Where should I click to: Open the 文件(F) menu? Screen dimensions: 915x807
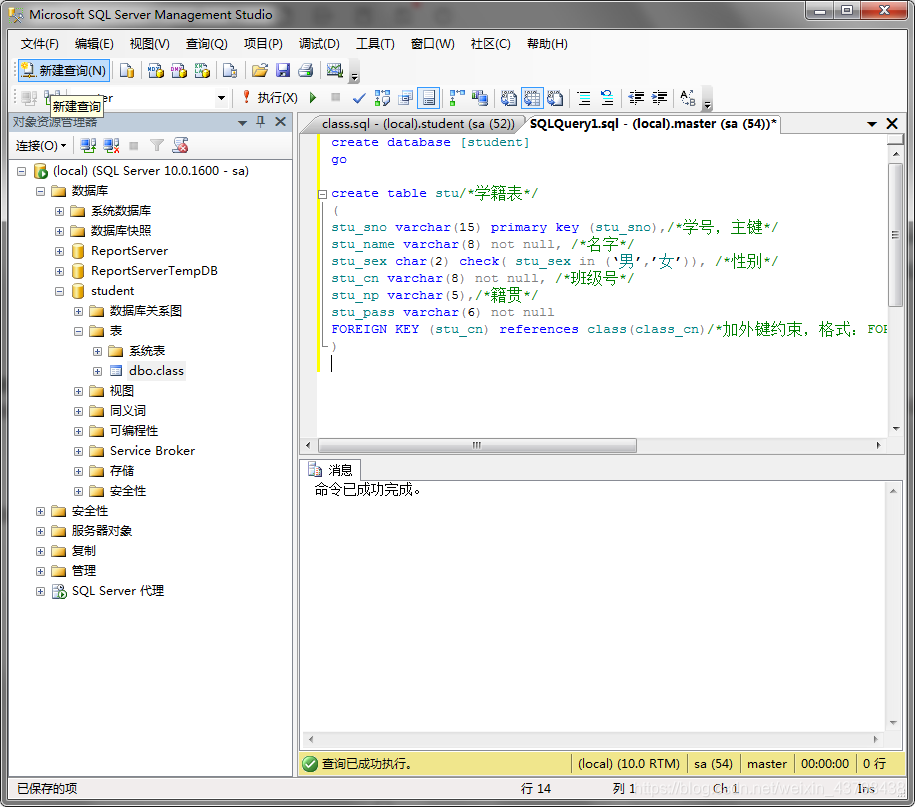[40, 44]
